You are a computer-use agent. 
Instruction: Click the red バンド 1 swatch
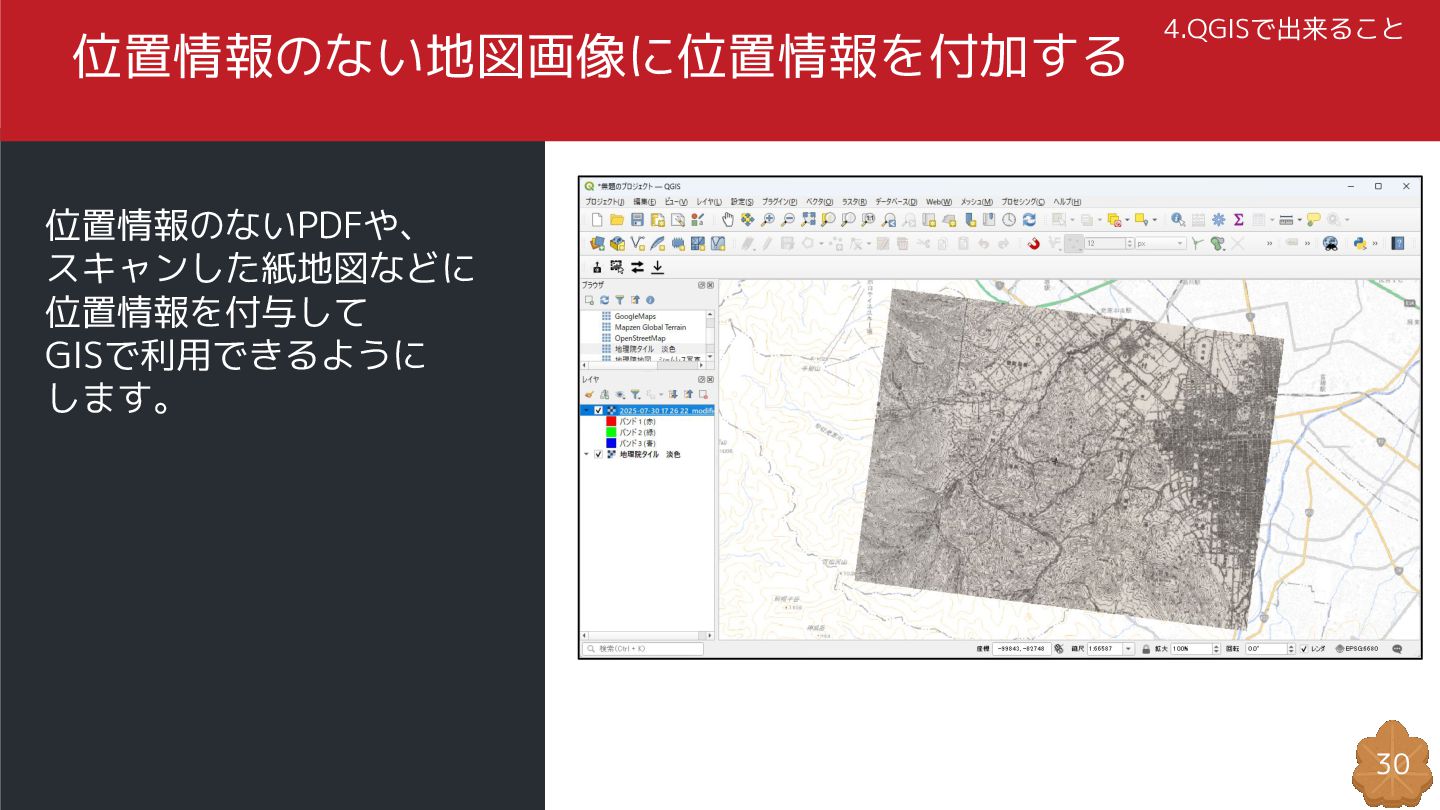pos(611,421)
